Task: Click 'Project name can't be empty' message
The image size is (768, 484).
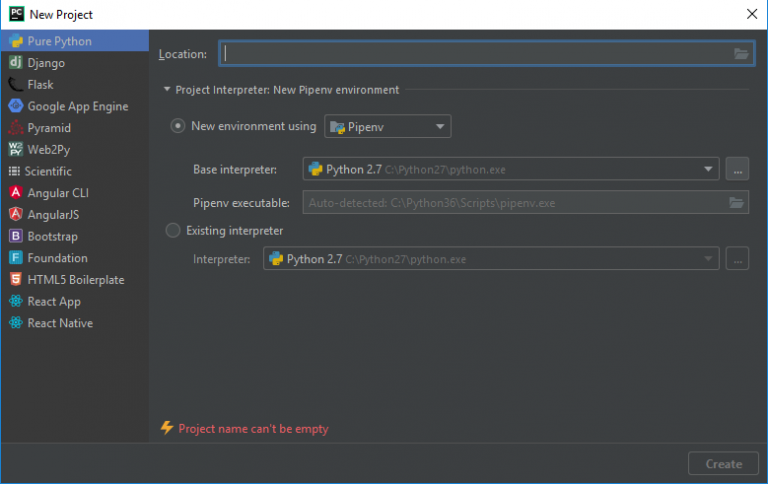Action: (253, 429)
